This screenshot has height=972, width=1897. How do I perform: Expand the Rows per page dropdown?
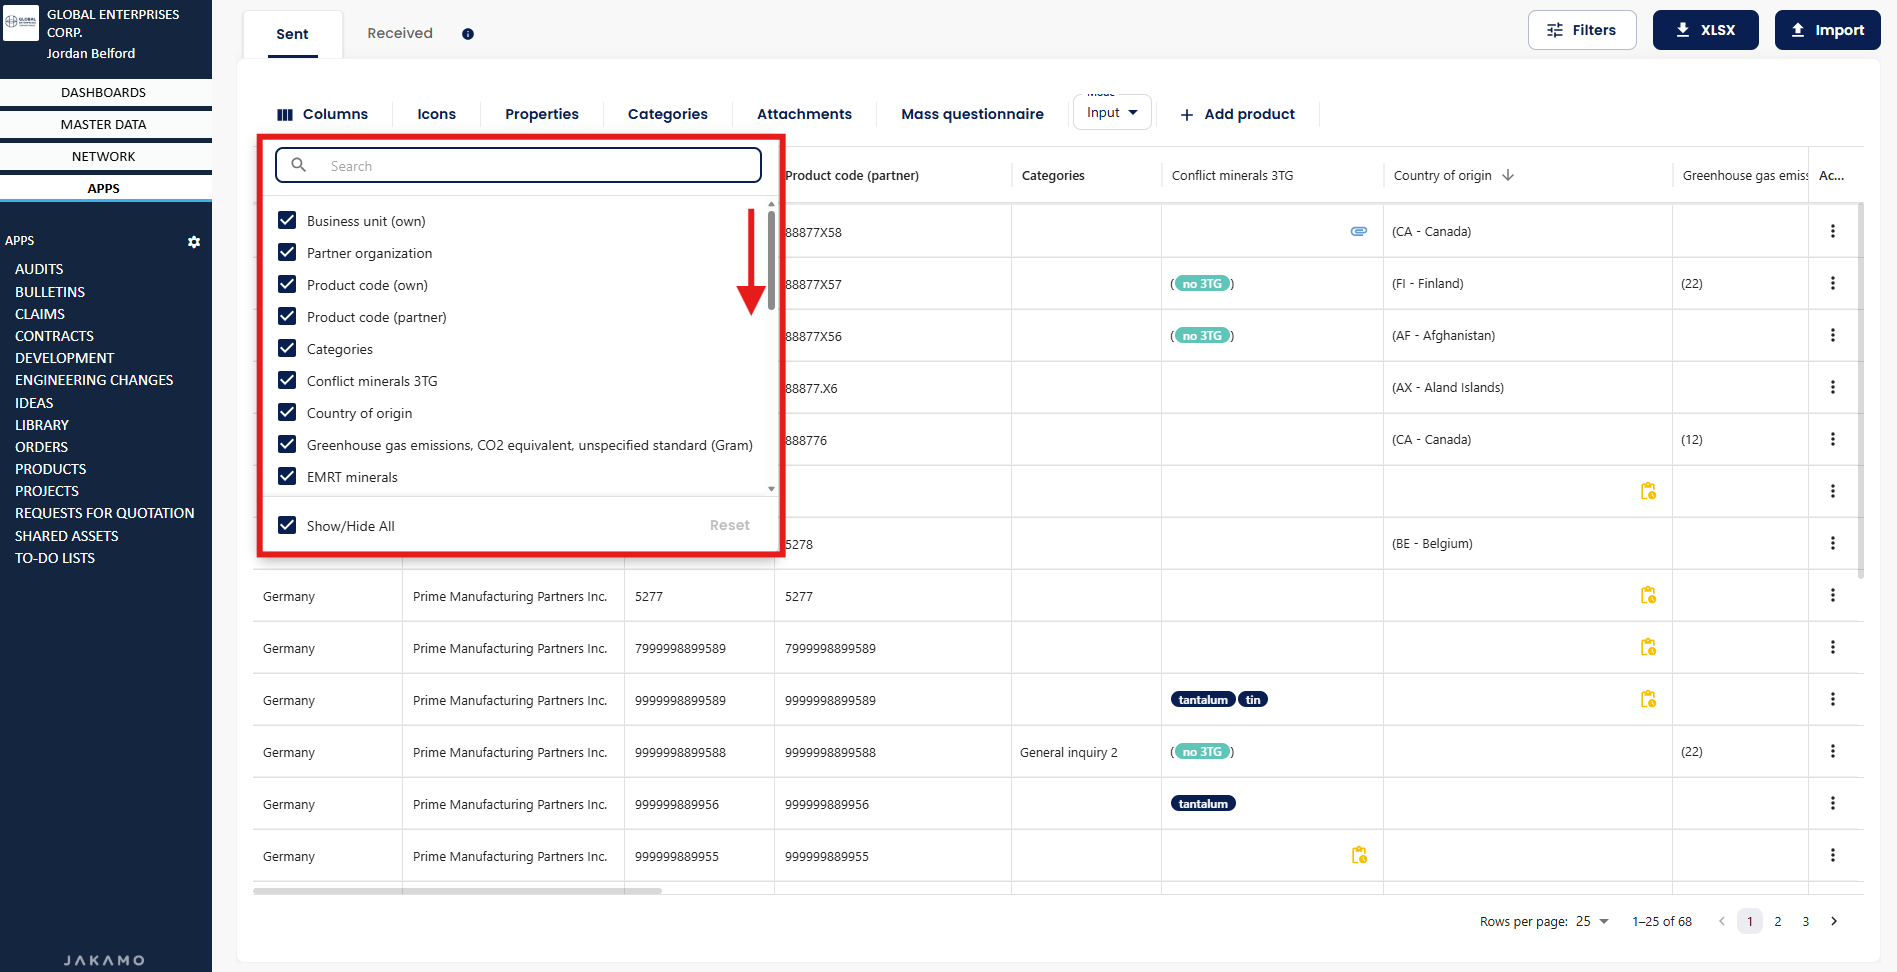[x=1592, y=921]
